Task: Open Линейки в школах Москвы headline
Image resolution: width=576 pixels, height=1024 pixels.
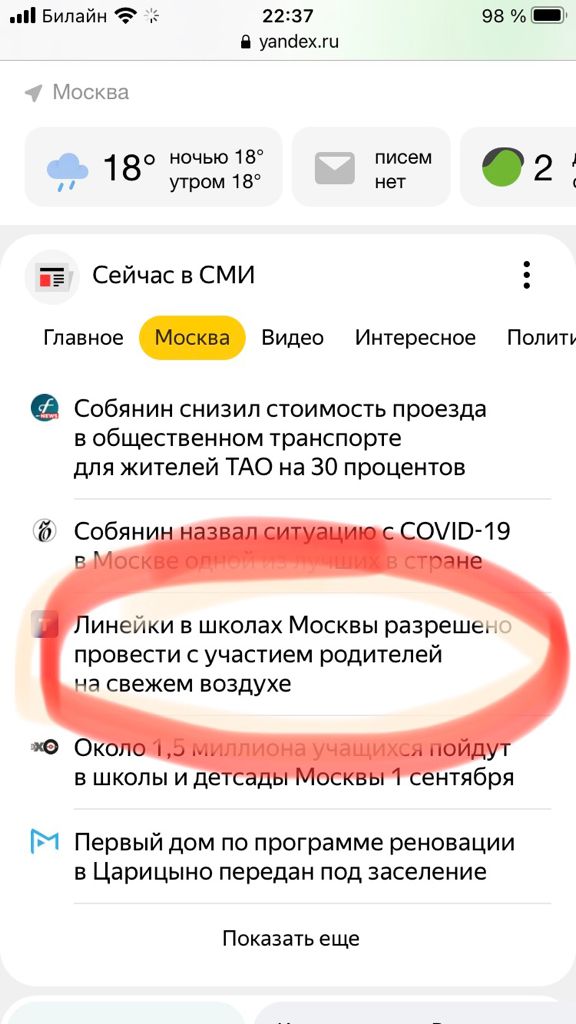Action: pyautogui.click(x=292, y=655)
